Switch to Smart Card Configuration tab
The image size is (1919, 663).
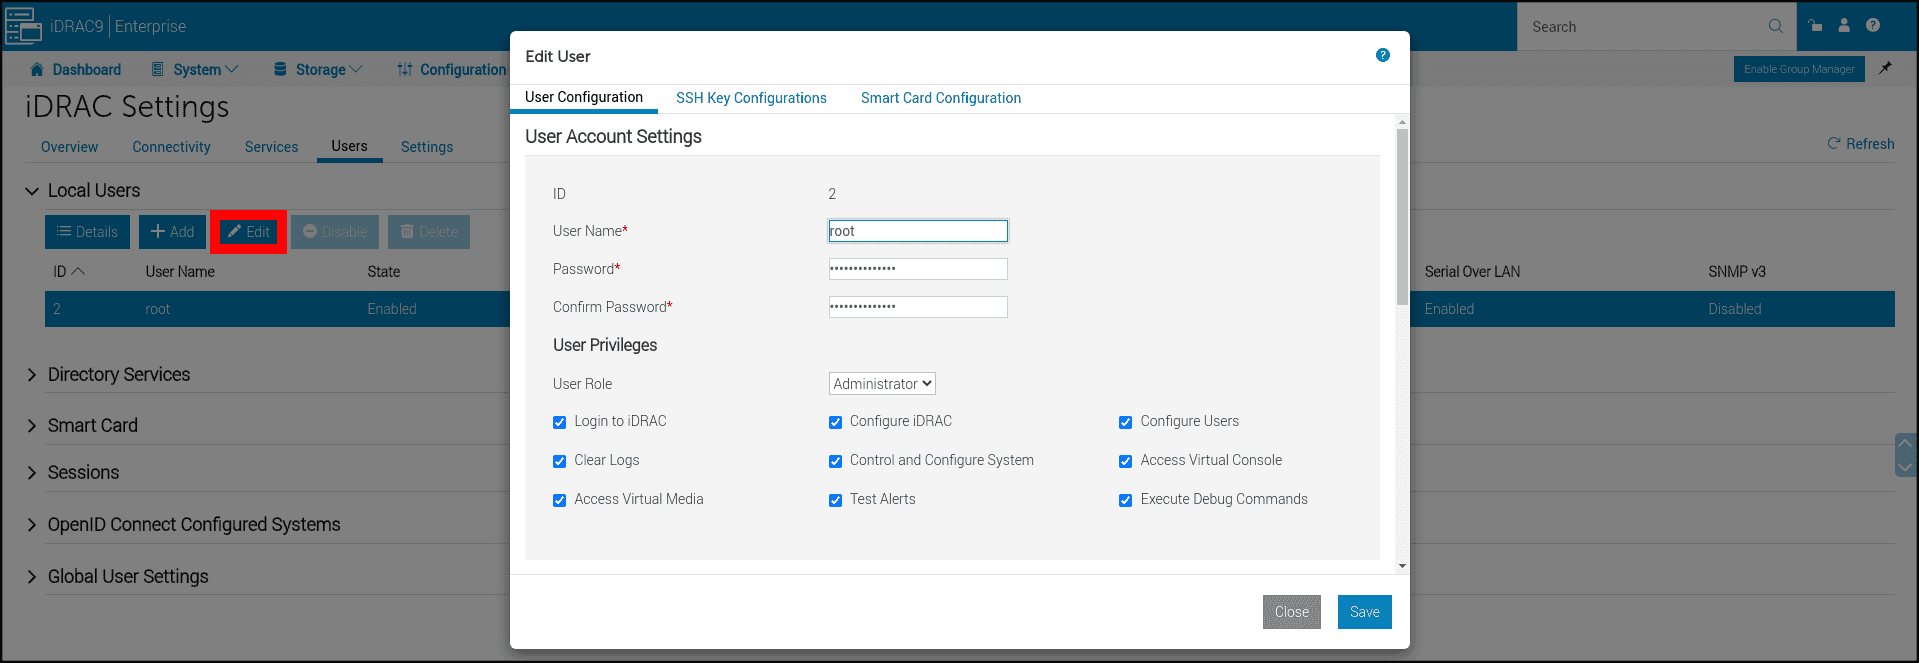point(941,98)
